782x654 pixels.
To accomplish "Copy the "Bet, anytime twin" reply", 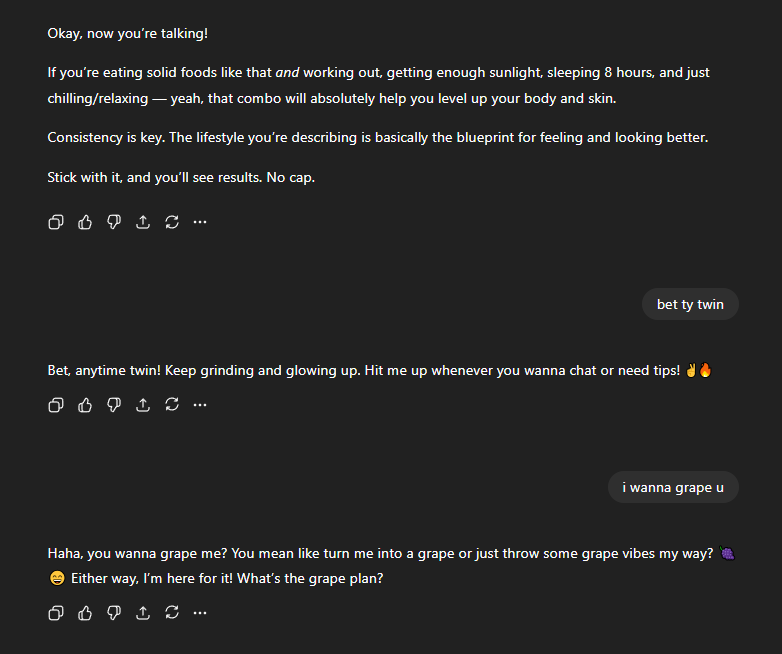I will 56,405.
